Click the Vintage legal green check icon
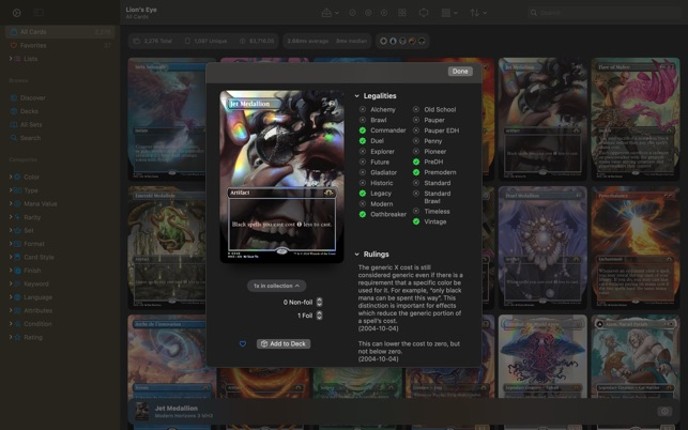This screenshot has width=688, height=430. click(416, 222)
